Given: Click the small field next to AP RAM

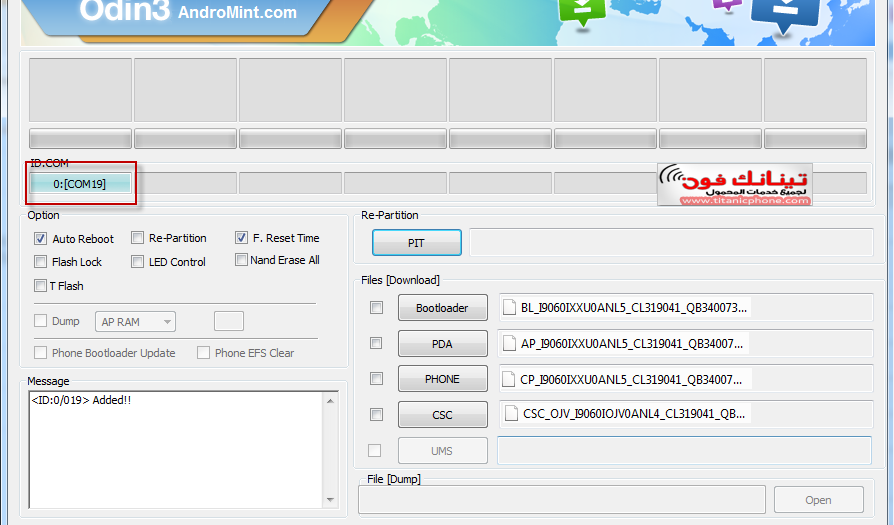Looking at the screenshot, I should pyautogui.click(x=229, y=321).
